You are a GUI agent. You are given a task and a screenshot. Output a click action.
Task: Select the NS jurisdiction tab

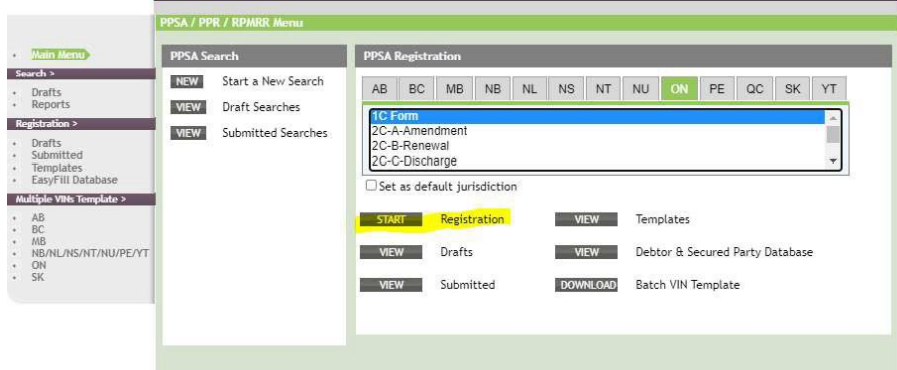coord(566,89)
